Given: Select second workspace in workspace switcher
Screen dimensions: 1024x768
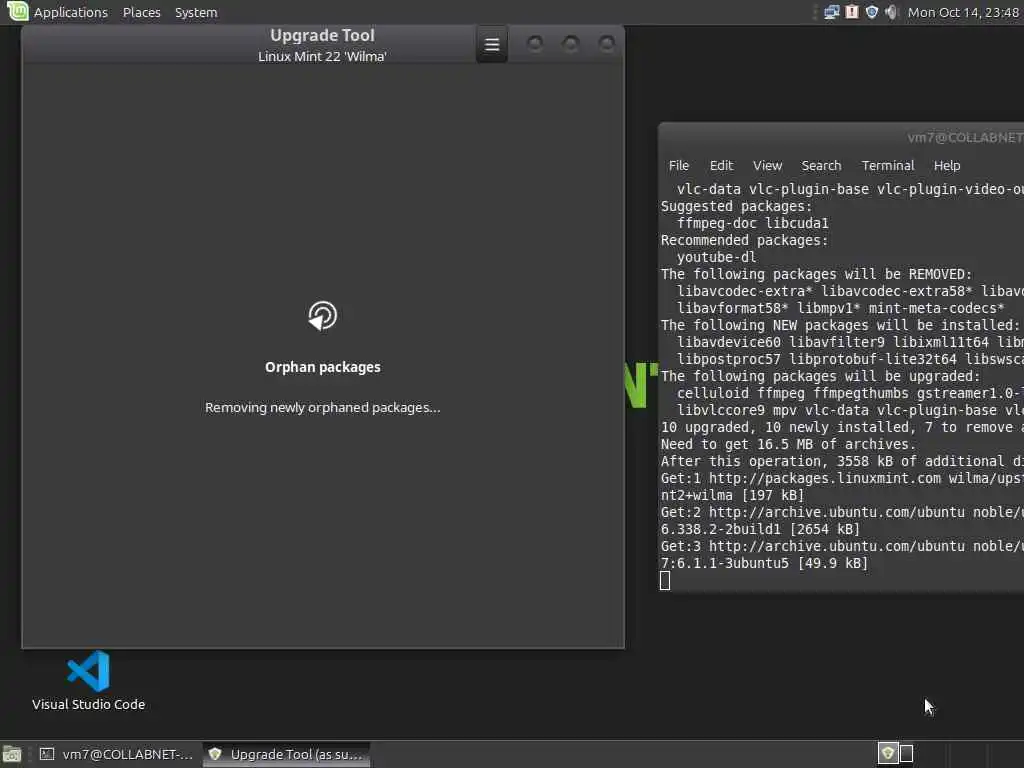Looking at the screenshot, I should coord(906,754).
